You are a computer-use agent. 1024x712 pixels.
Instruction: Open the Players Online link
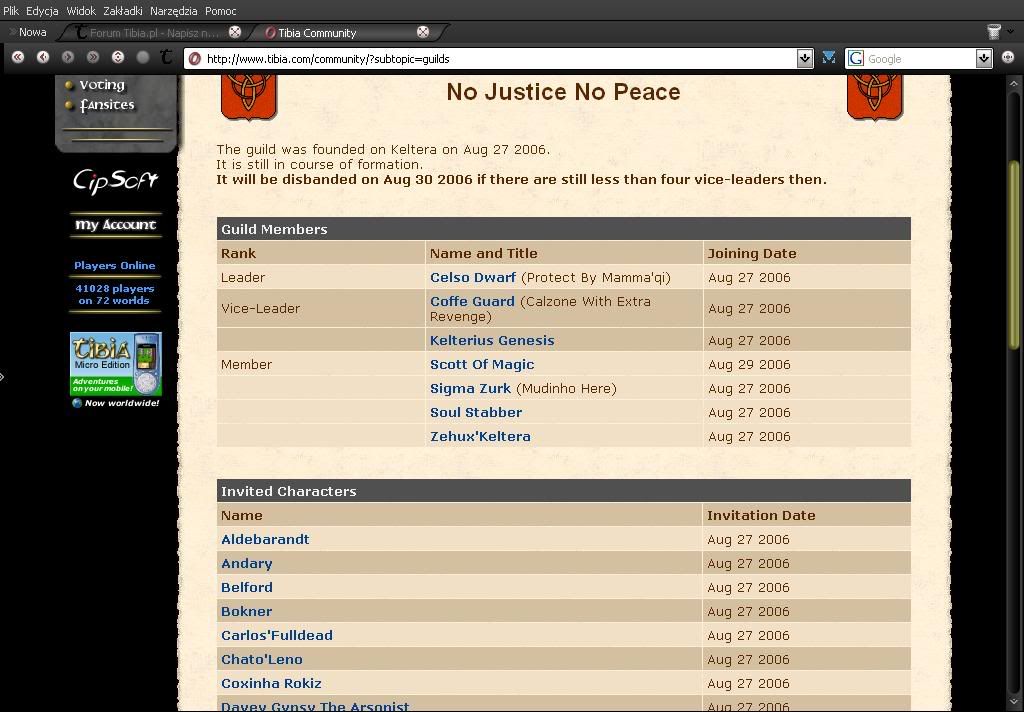tap(115, 265)
